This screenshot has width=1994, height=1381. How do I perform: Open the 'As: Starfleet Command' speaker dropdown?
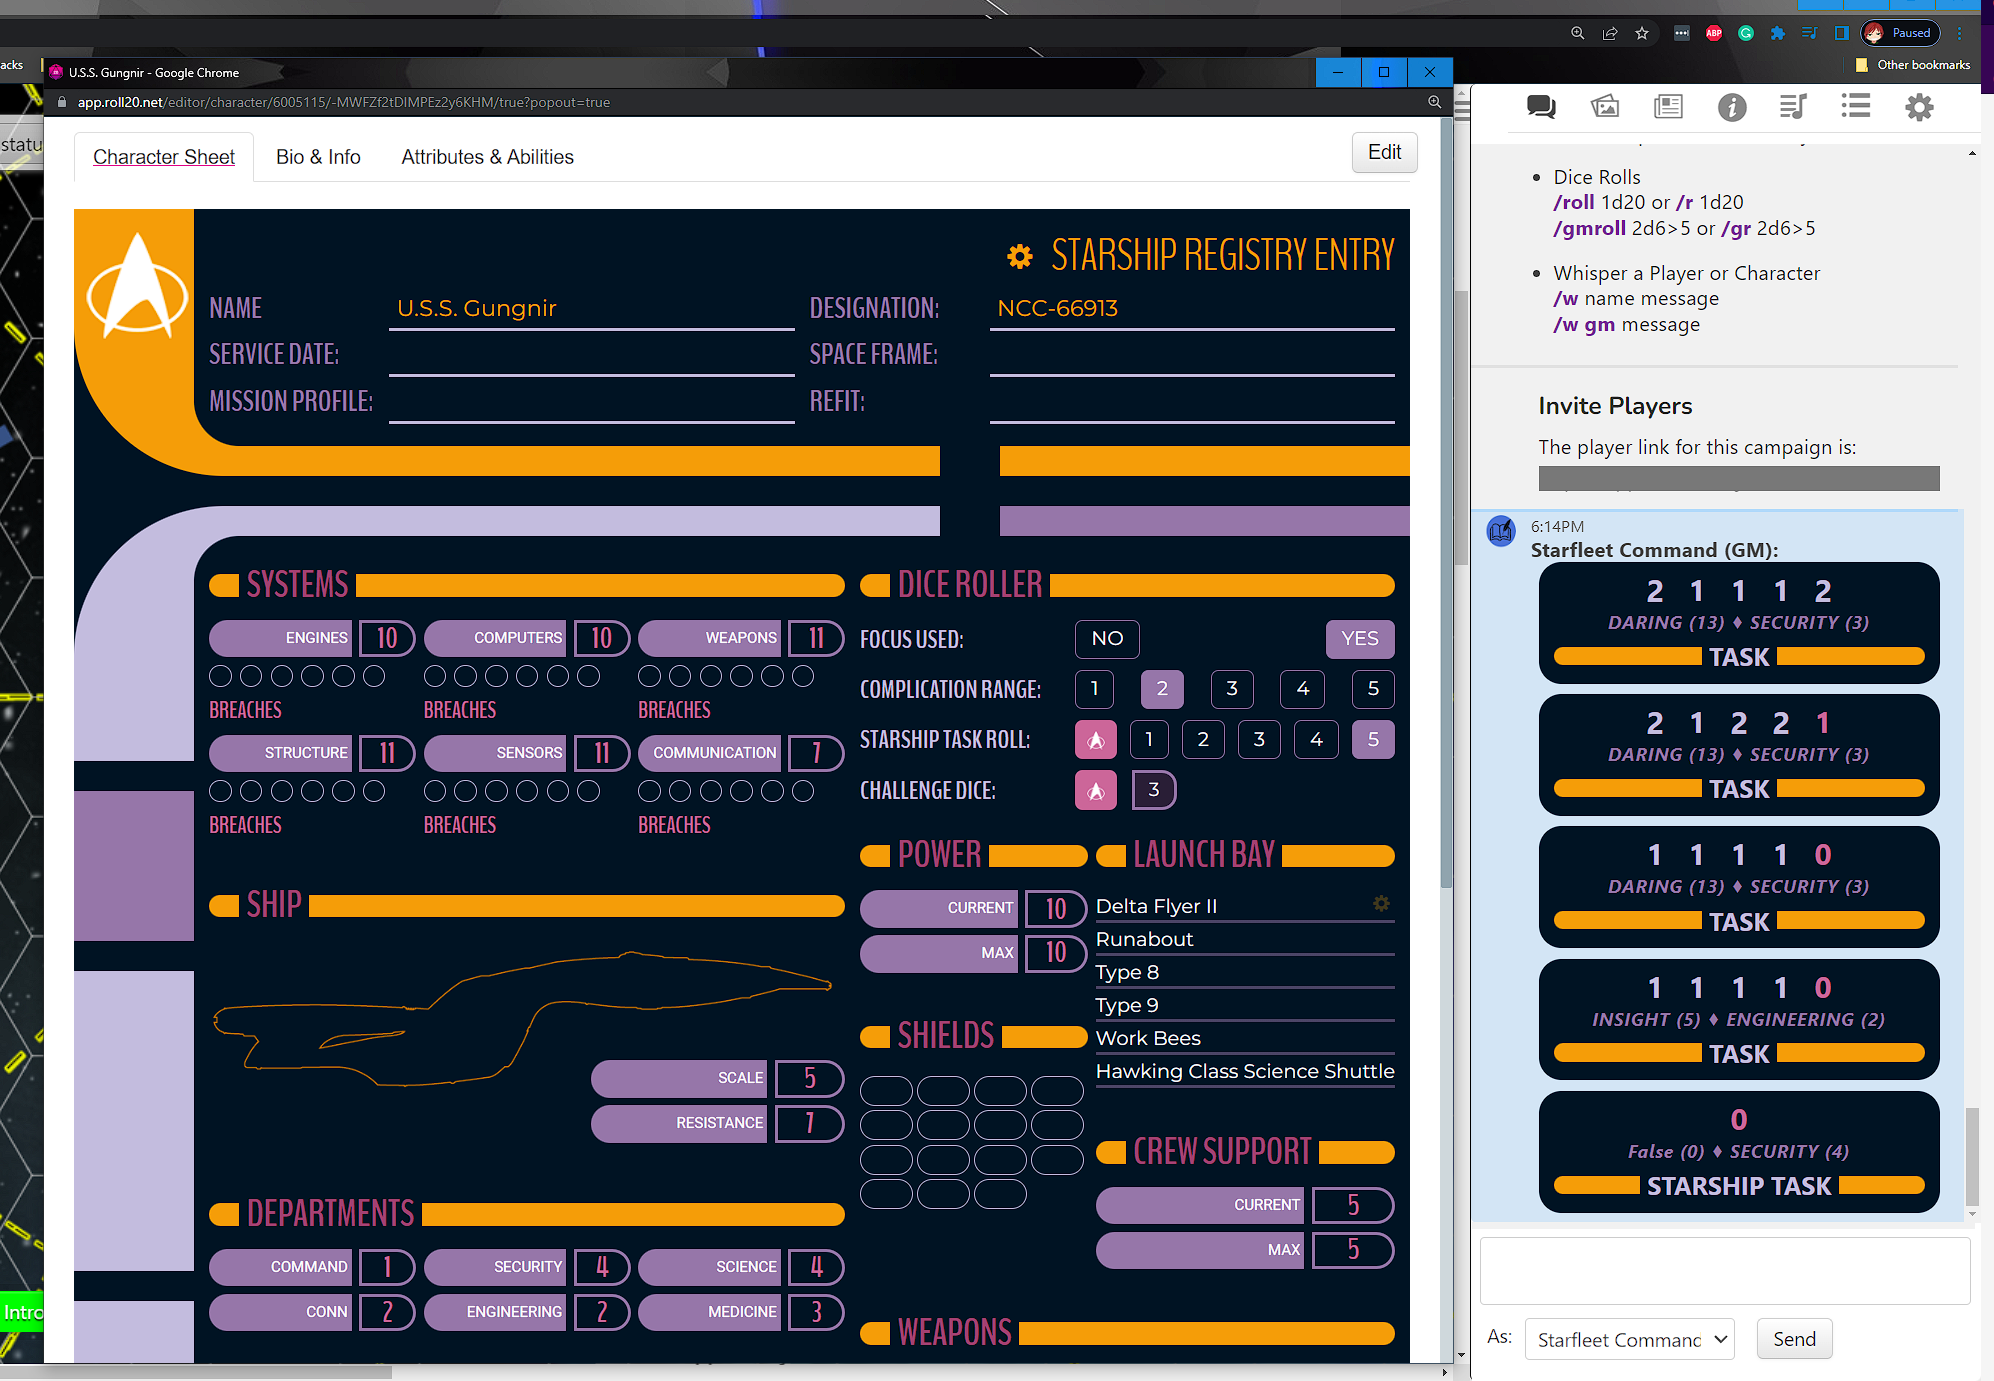click(x=1629, y=1340)
